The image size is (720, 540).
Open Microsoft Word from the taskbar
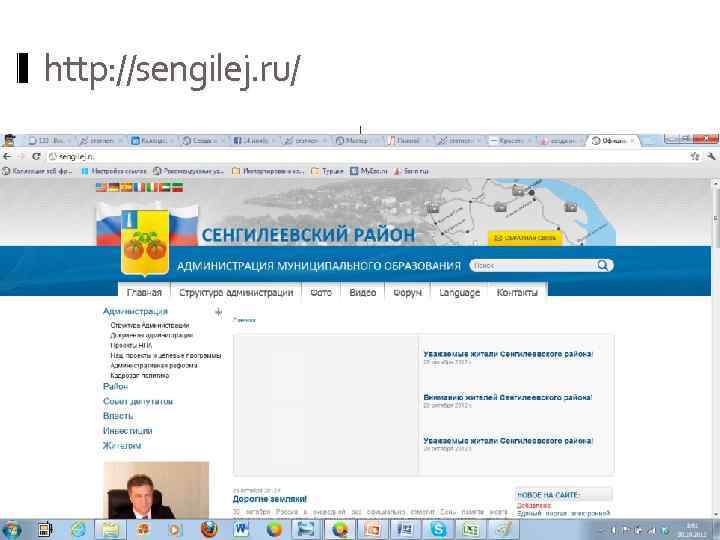[x=241, y=529]
